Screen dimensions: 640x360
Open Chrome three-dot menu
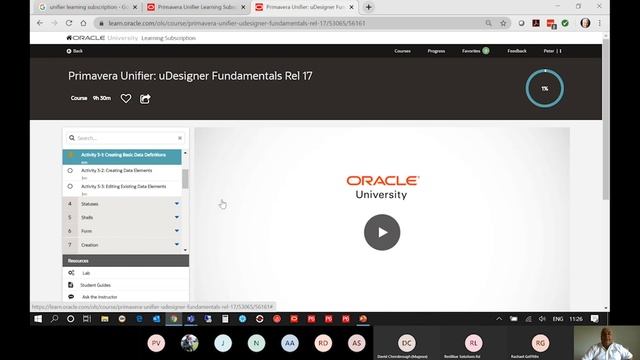[x=599, y=23]
